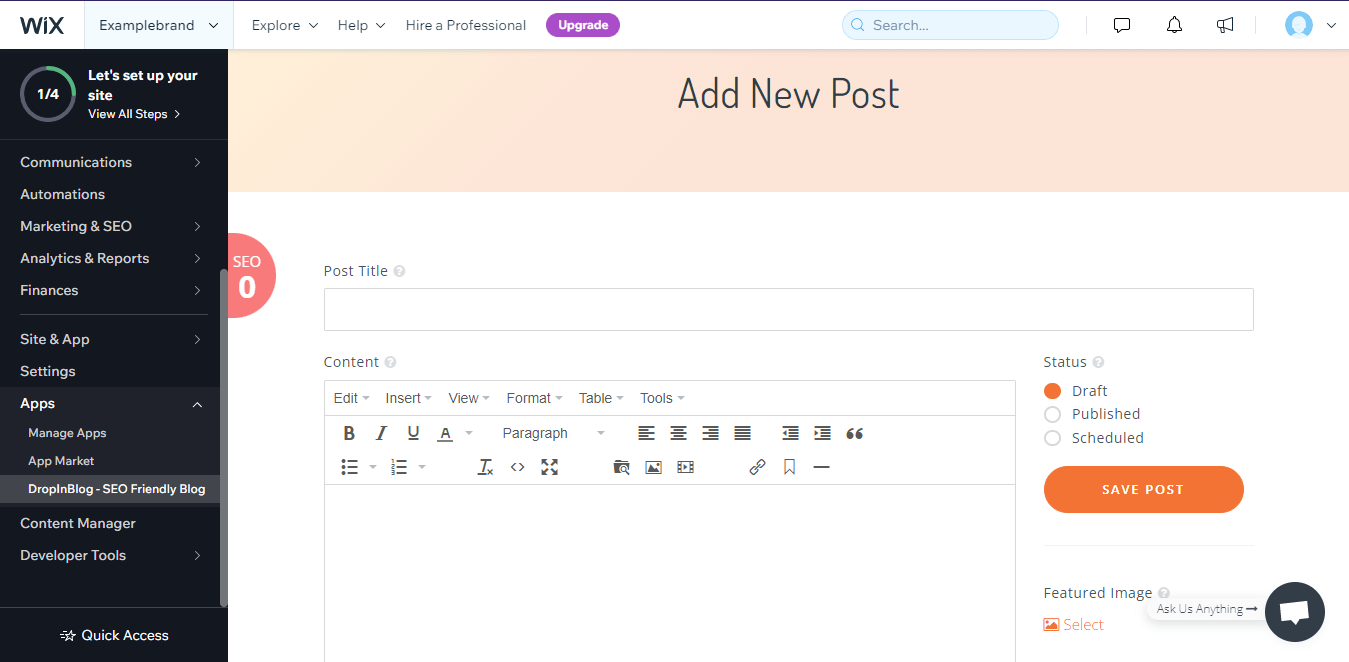Insert a video into the editor

(685, 466)
